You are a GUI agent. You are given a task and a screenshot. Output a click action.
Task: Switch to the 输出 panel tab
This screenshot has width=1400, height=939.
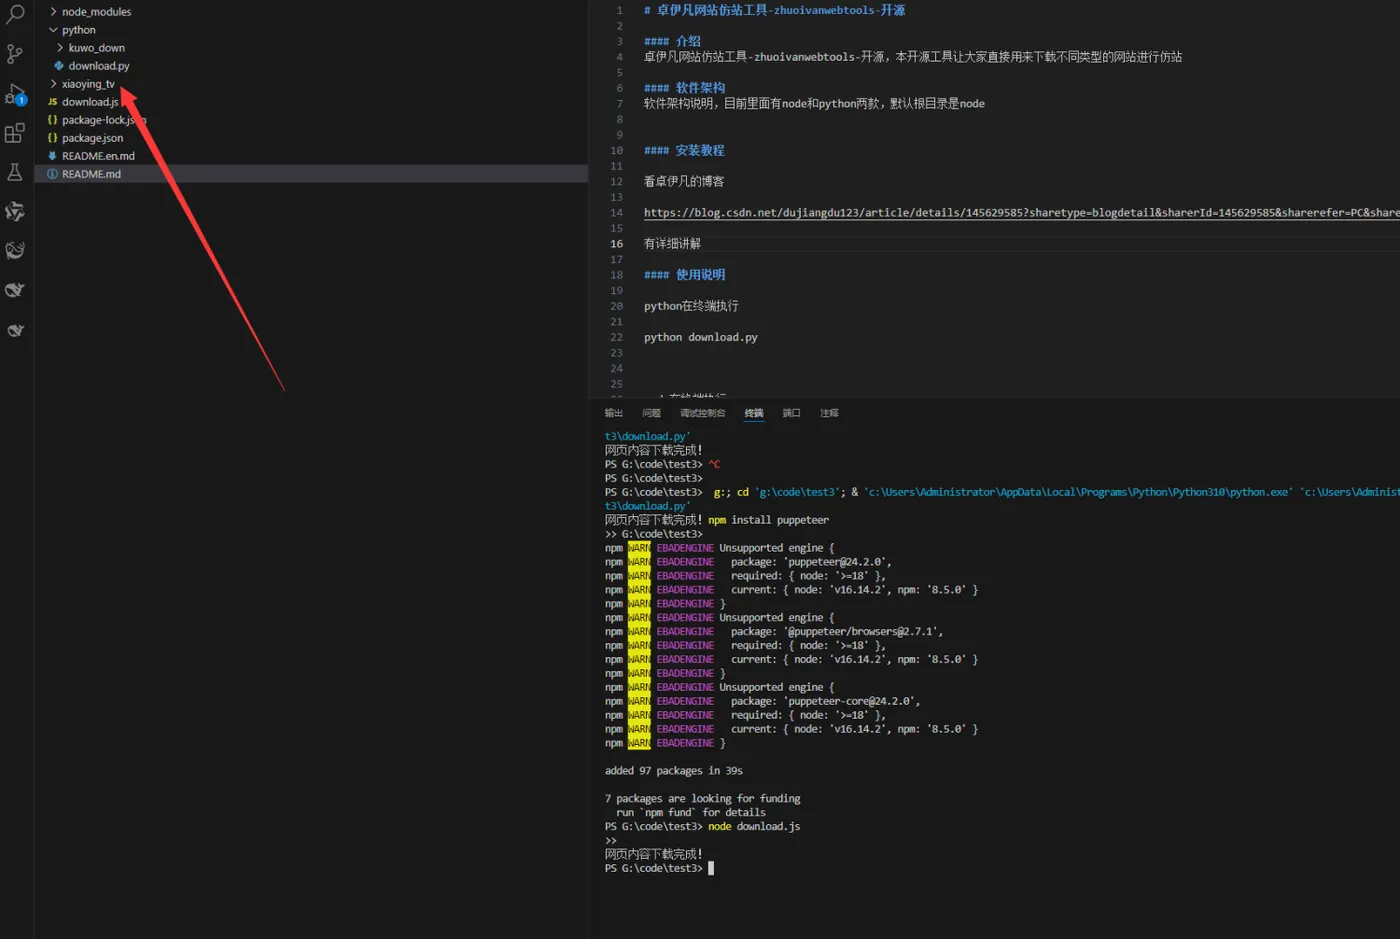[613, 413]
